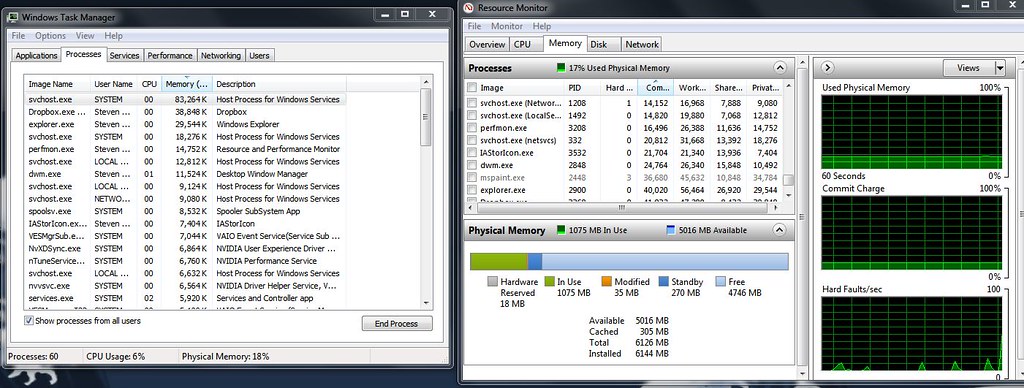The width and height of the screenshot is (1024, 388).
Task: Sort by the User Name column header
Action: tap(114, 84)
